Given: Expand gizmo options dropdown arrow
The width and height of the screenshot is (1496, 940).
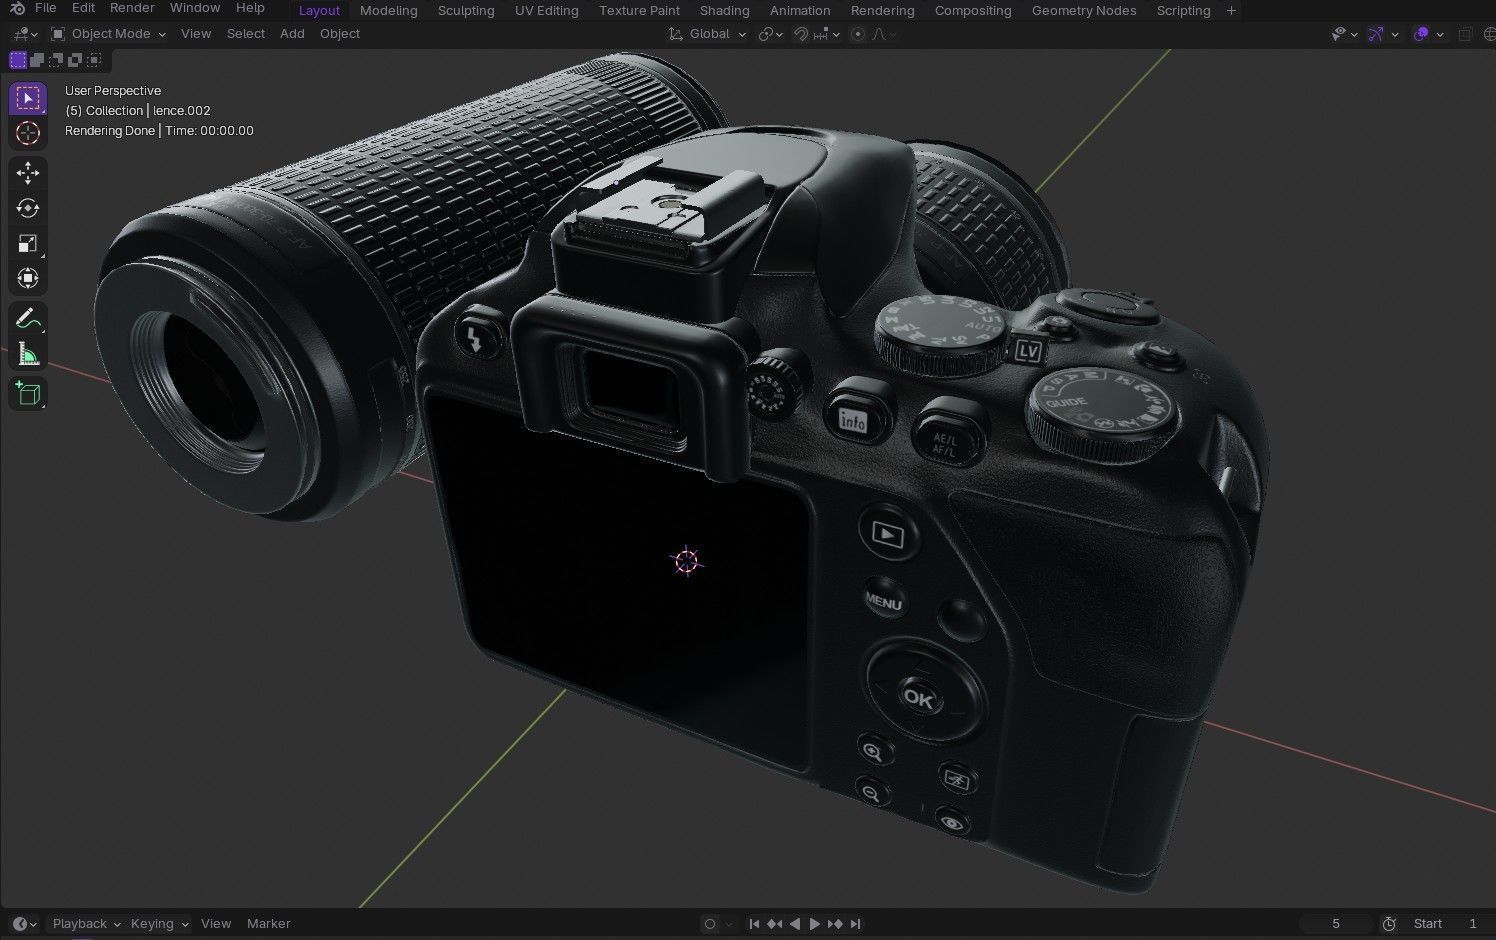Looking at the screenshot, I should point(1395,34).
